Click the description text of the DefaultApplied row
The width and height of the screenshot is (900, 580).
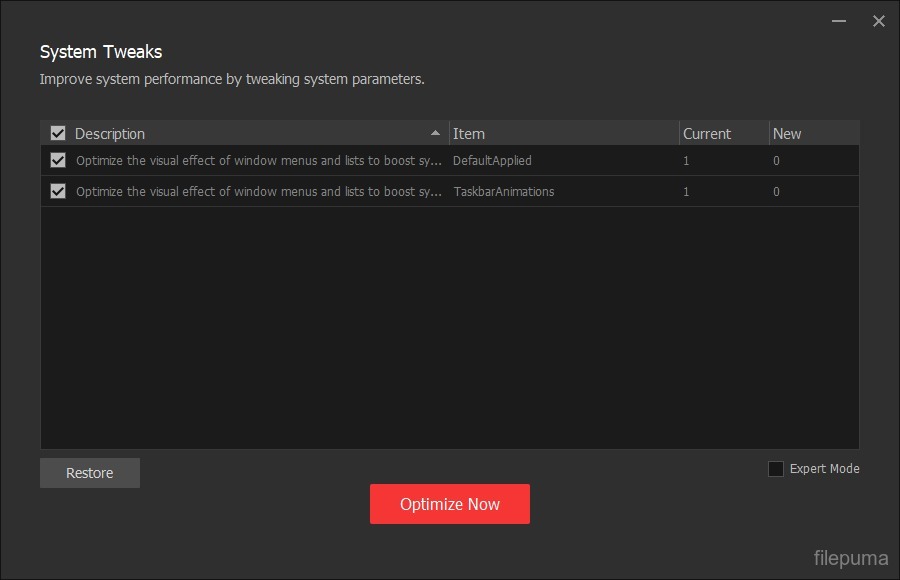click(259, 161)
